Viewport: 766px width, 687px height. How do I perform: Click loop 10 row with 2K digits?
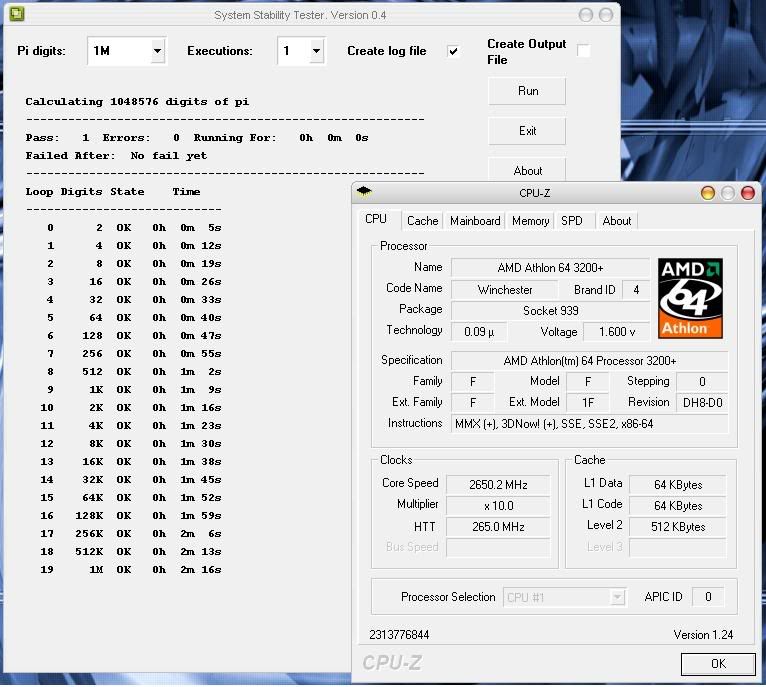(131, 408)
